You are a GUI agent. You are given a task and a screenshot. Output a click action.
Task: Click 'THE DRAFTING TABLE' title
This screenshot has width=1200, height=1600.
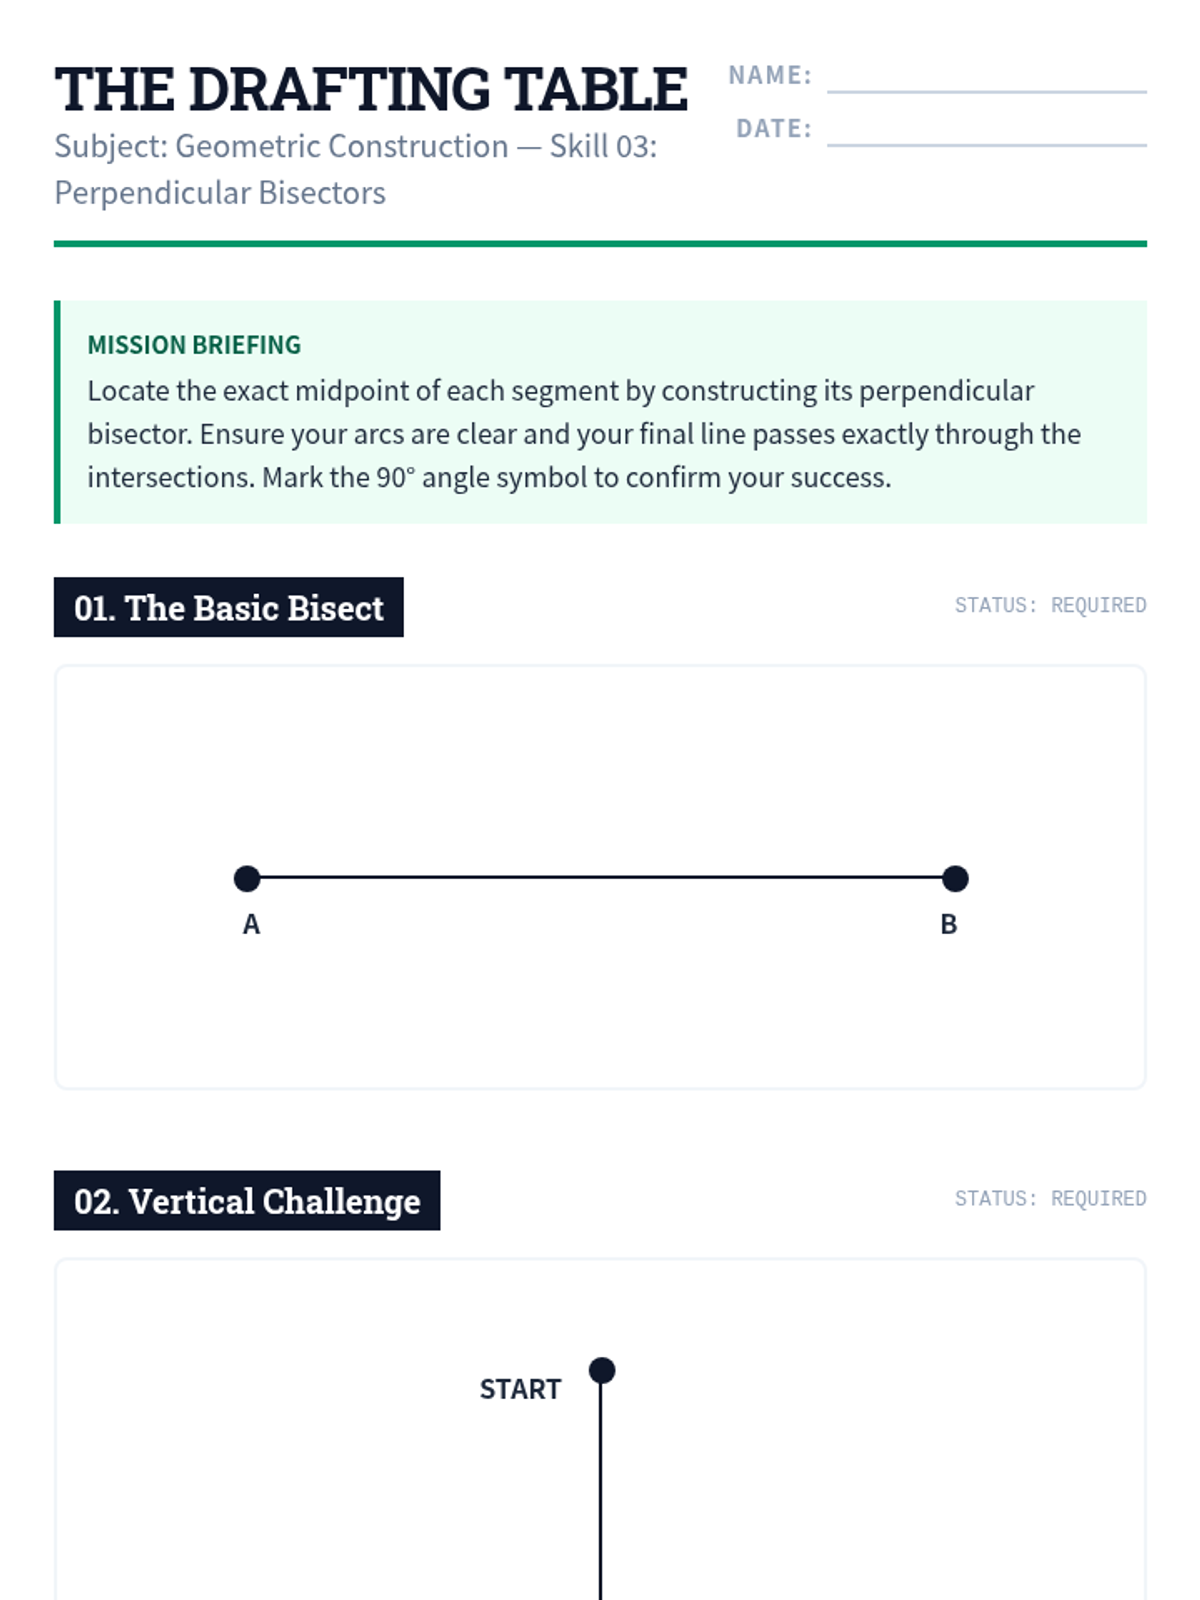click(x=371, y=89)
